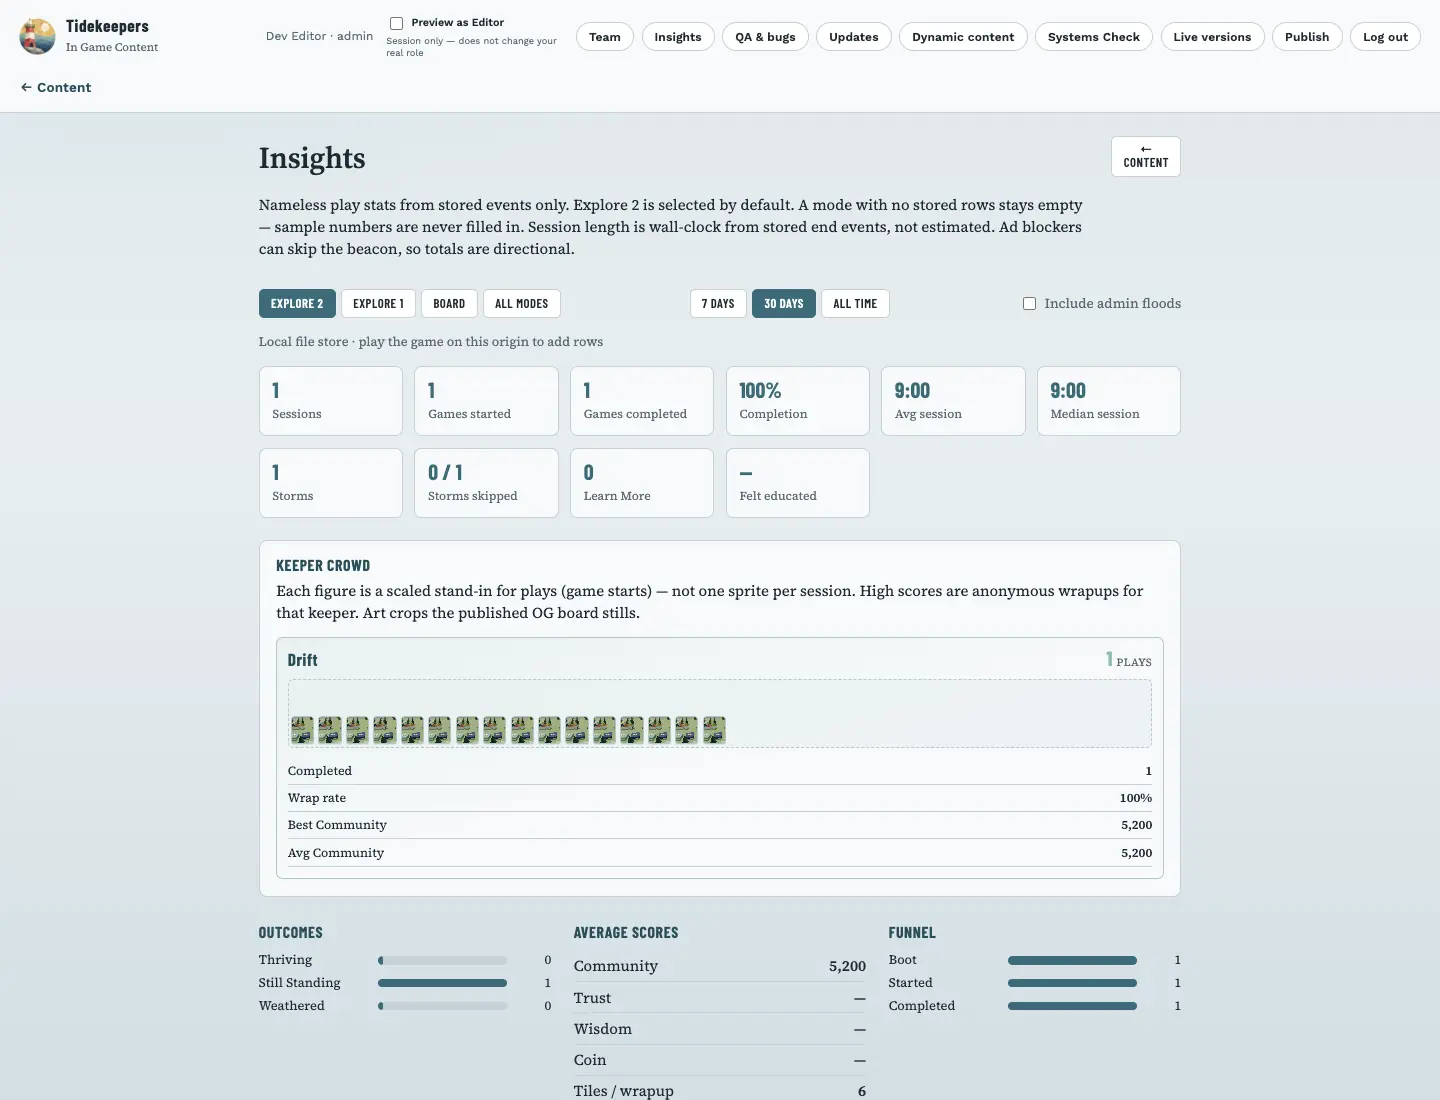Open the Updates page
The image size is (1440, 1100).
click(x=854, y=37)
